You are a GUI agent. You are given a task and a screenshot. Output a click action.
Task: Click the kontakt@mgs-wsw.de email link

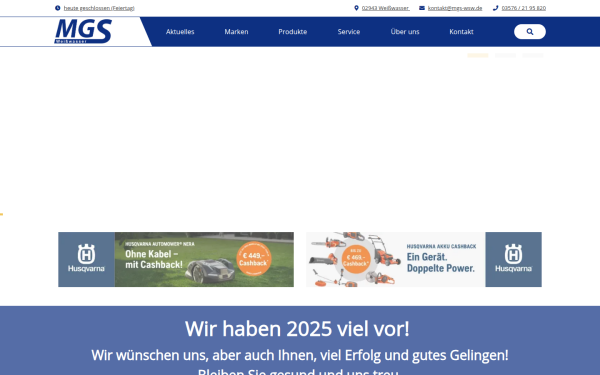click(455, 8)
